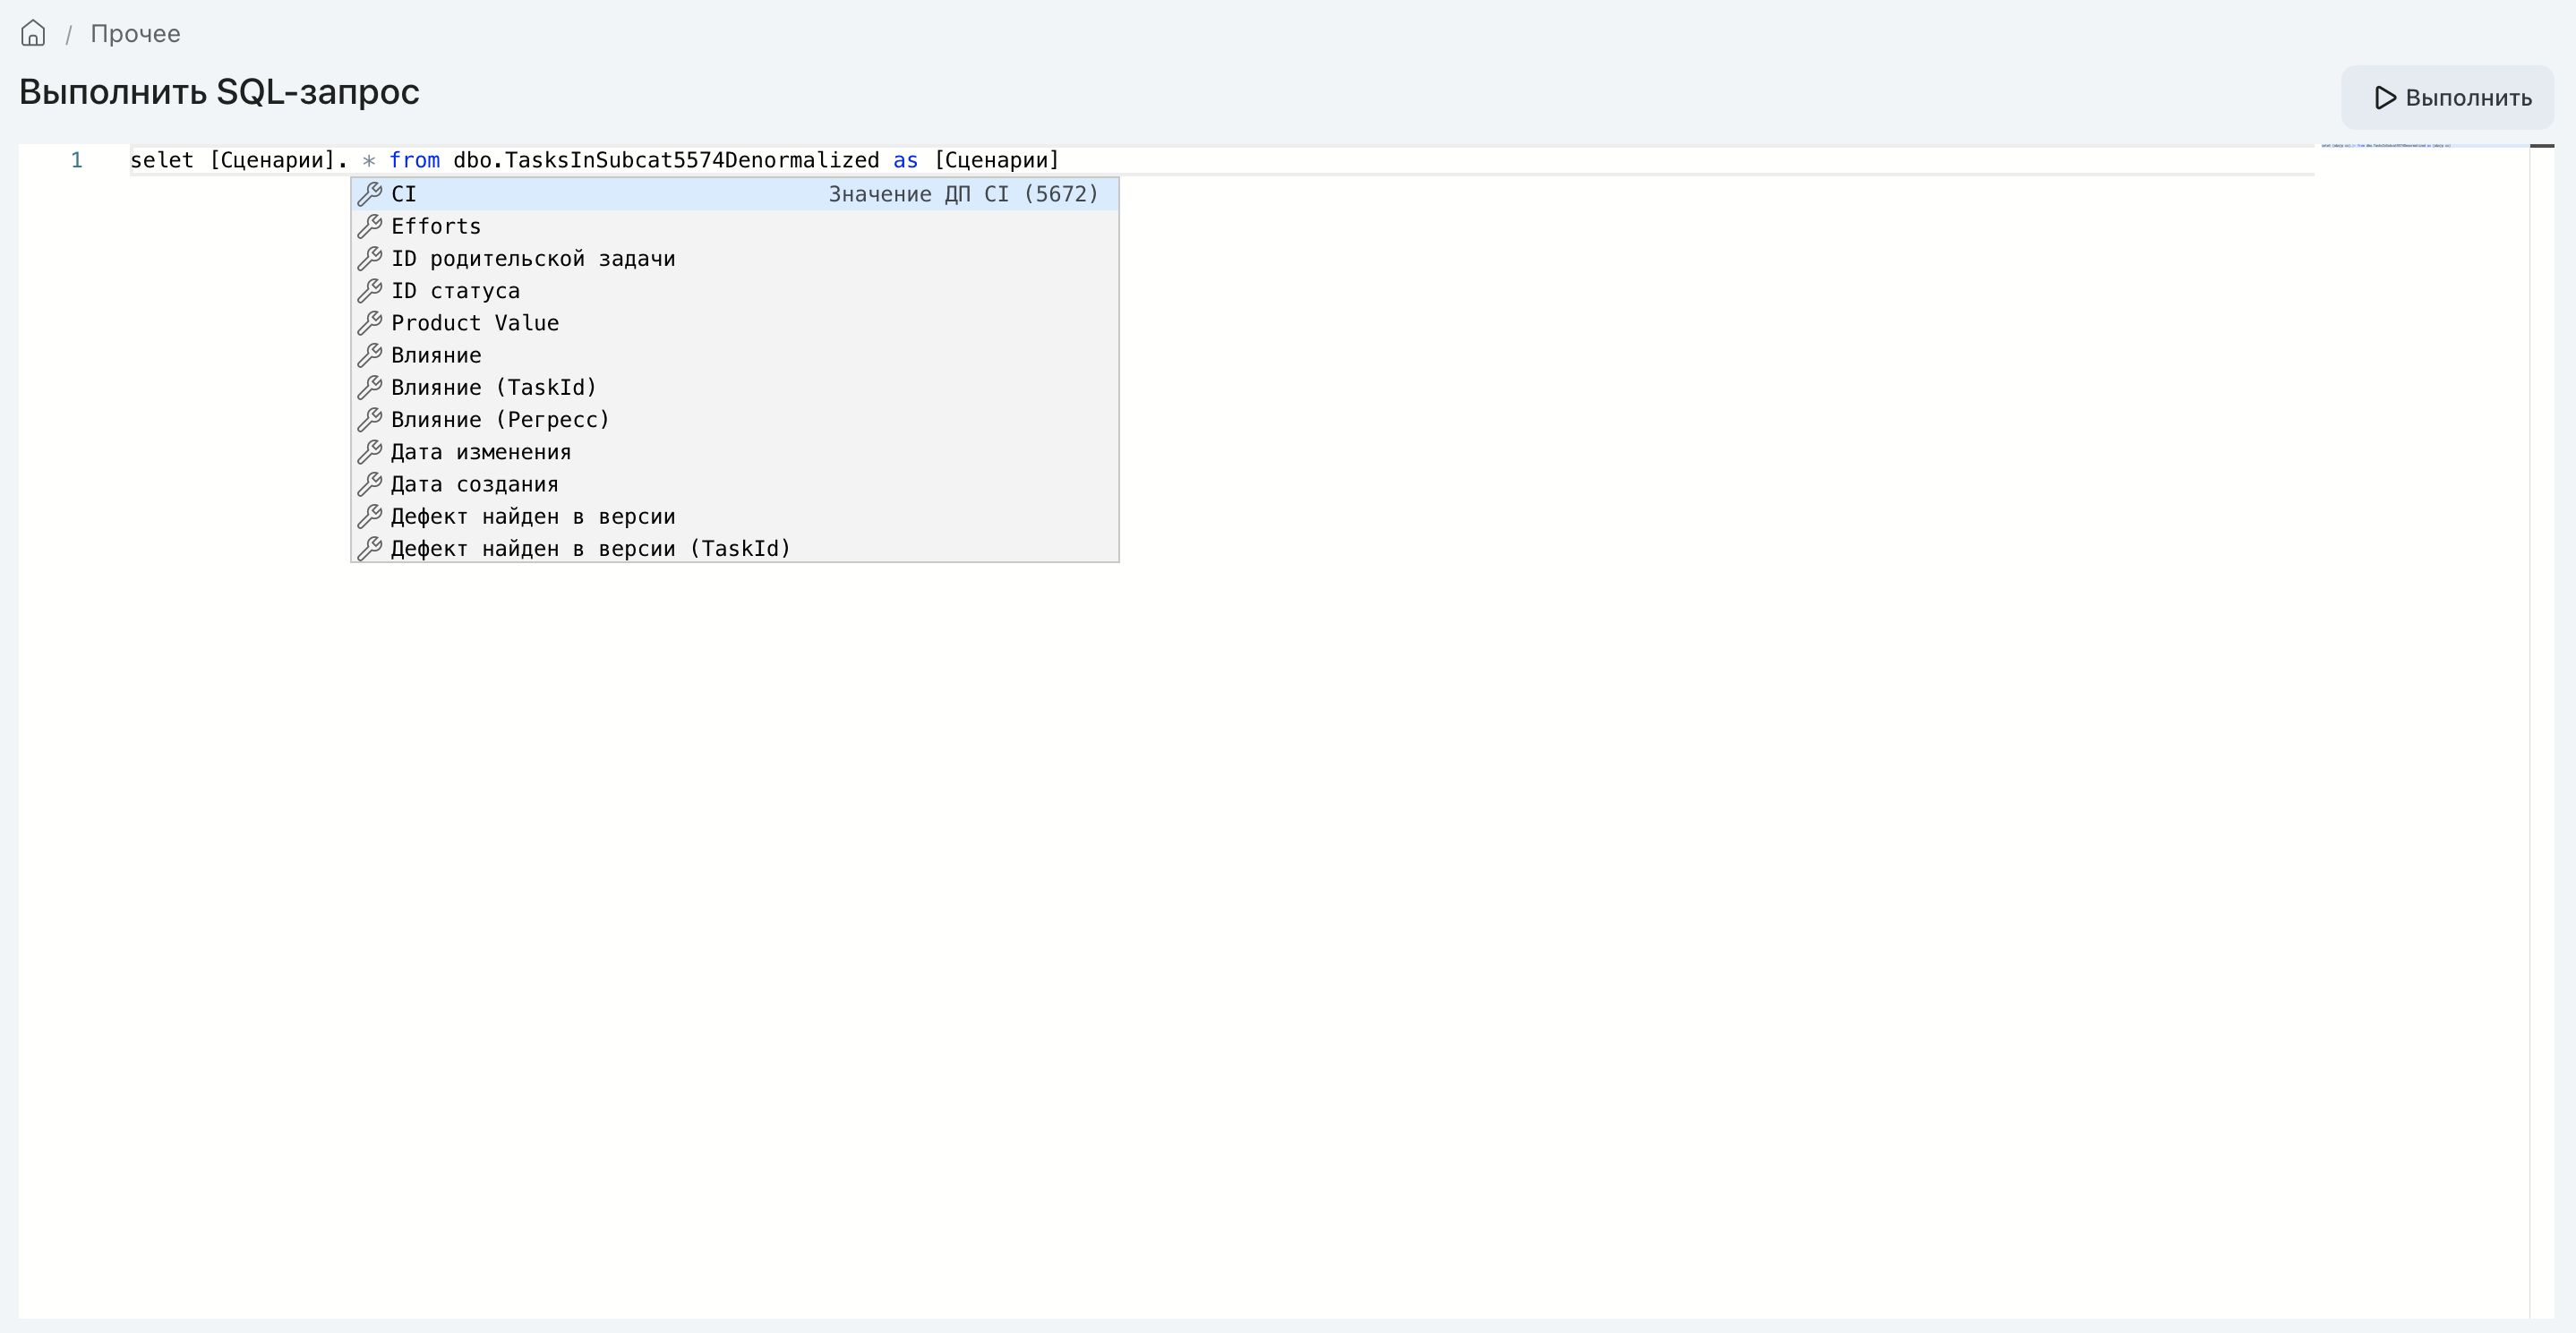Click the Выполнить SQL-запрос heading

click(x=219, y=92)
